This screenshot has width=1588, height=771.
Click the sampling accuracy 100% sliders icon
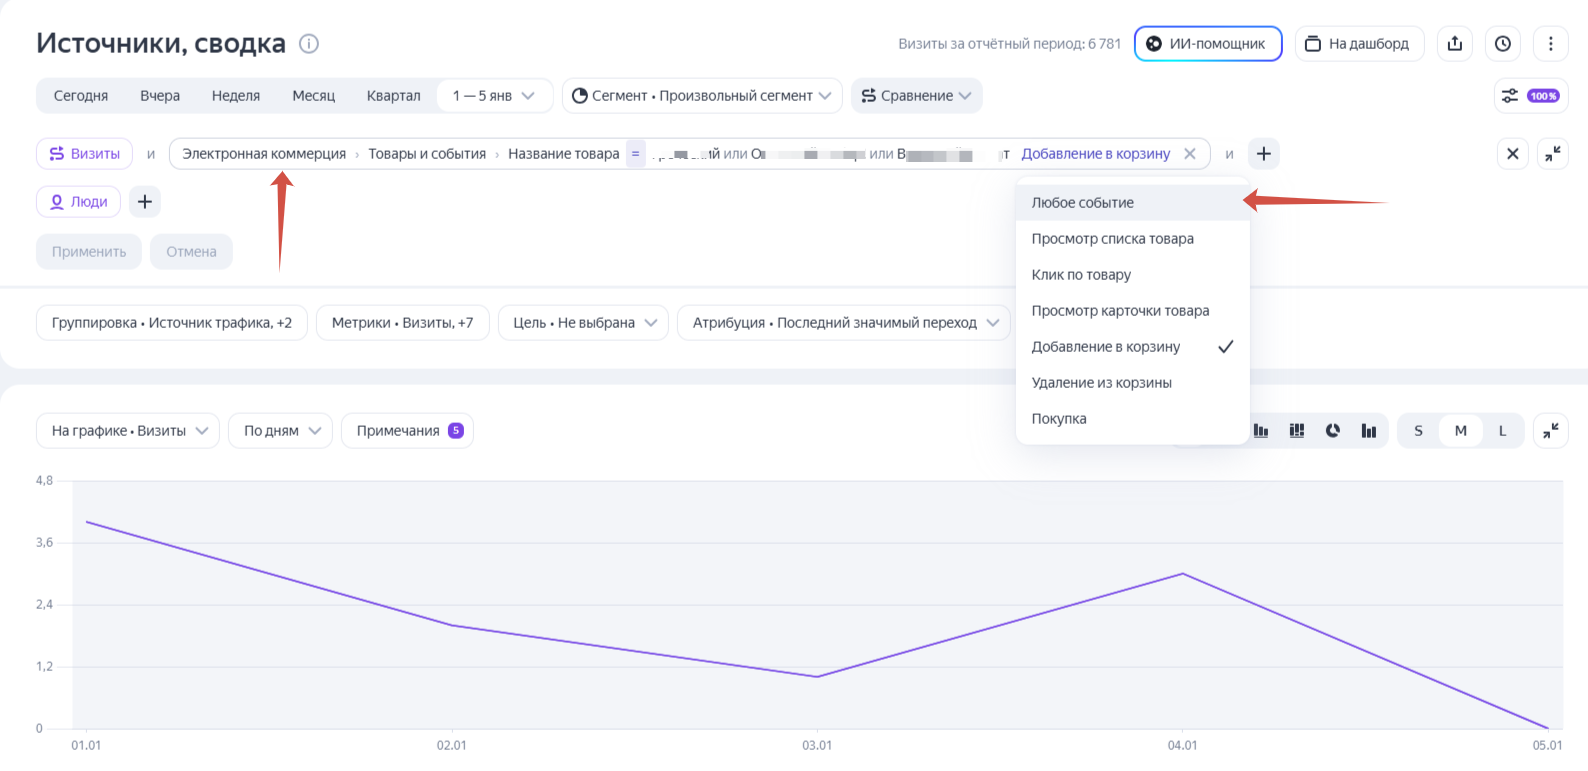1530,96
